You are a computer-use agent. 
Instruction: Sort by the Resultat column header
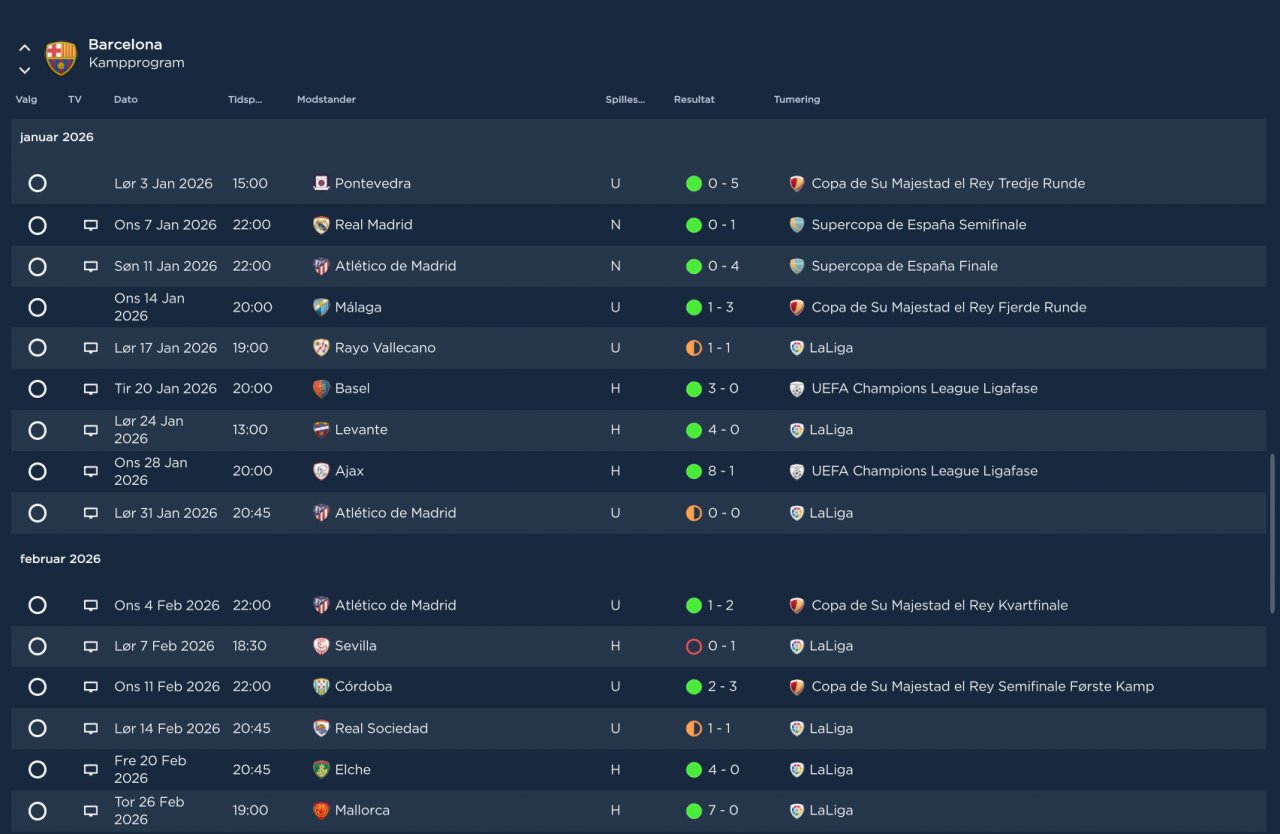[x=694, y=100]
